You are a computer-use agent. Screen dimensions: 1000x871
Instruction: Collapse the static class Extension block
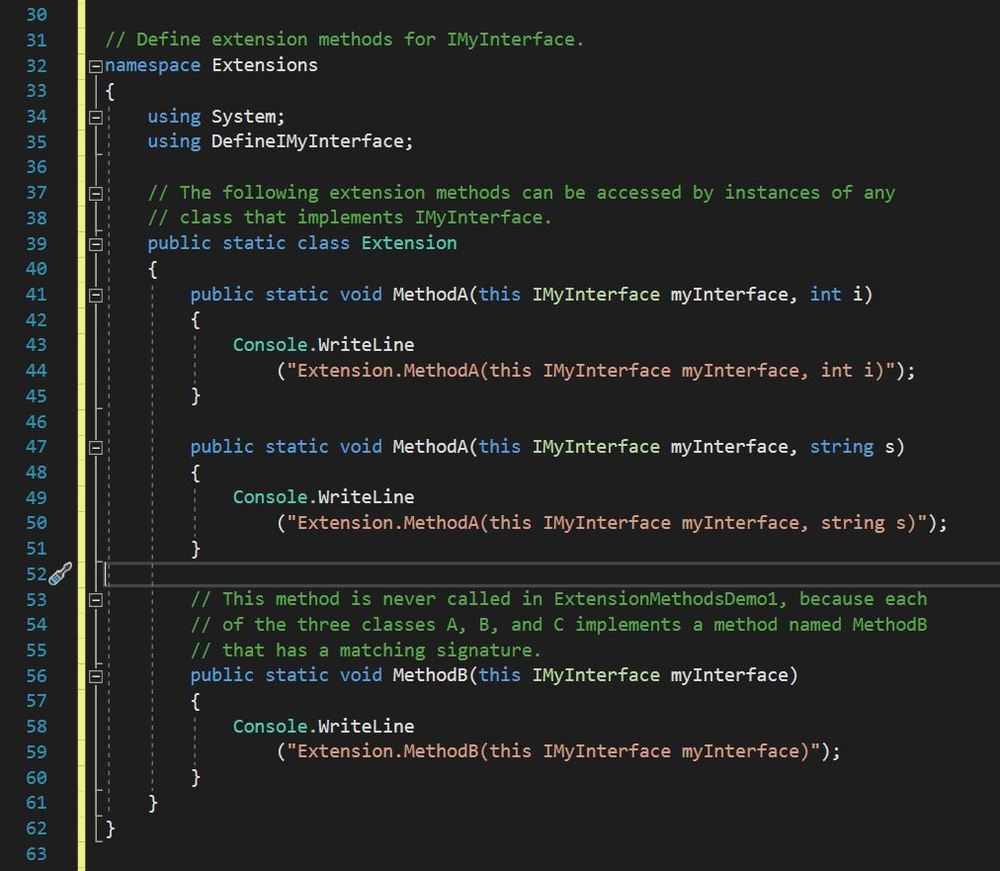(96, 244)
